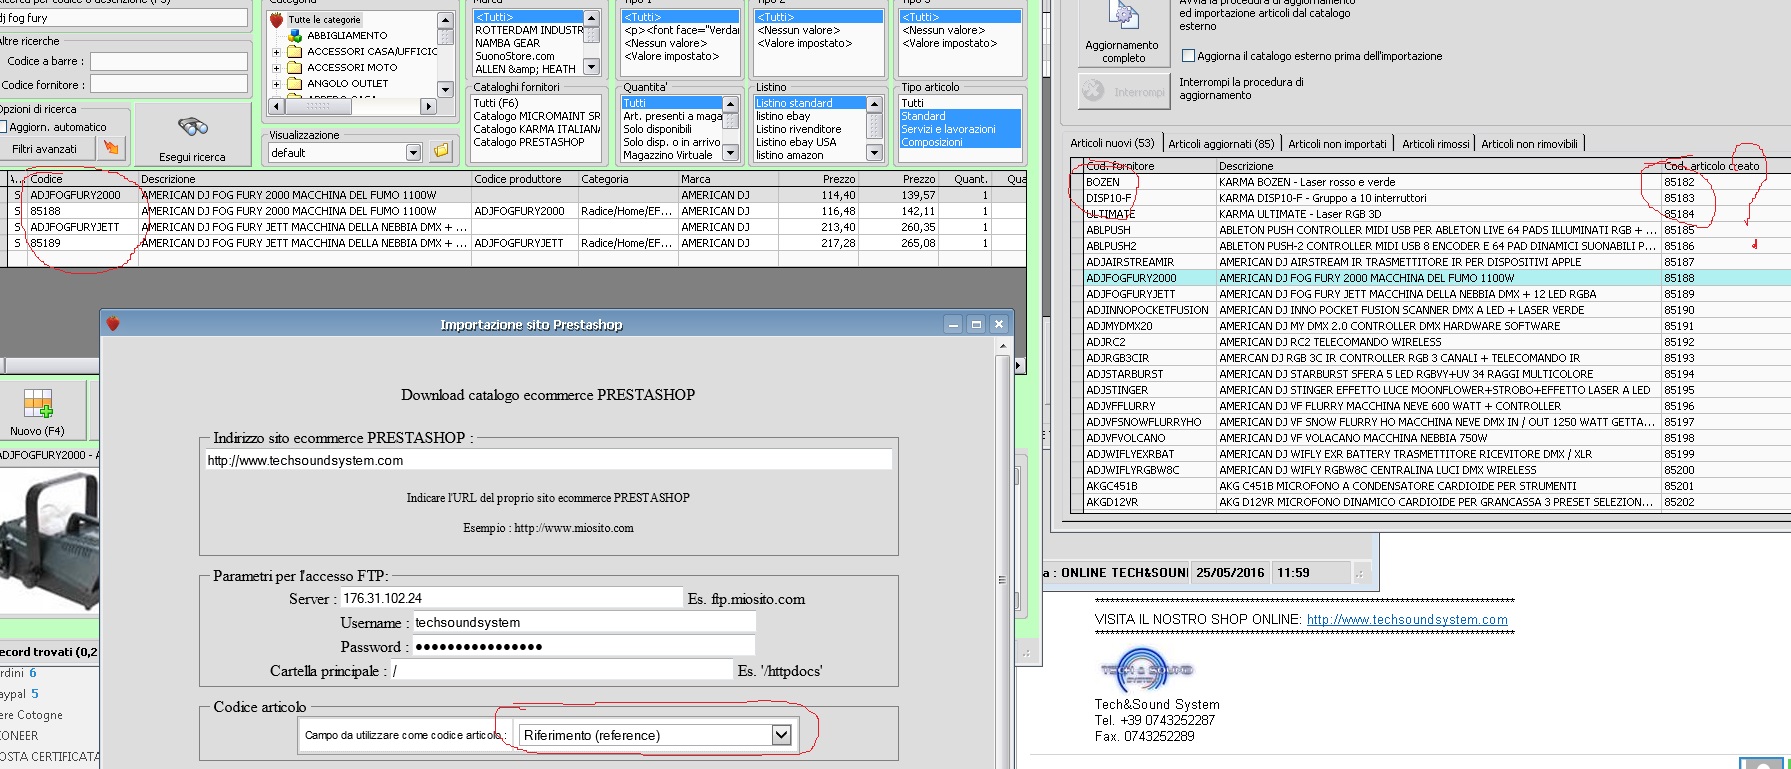Switch to the Articoli aggiornati (85) tab

1221,144
